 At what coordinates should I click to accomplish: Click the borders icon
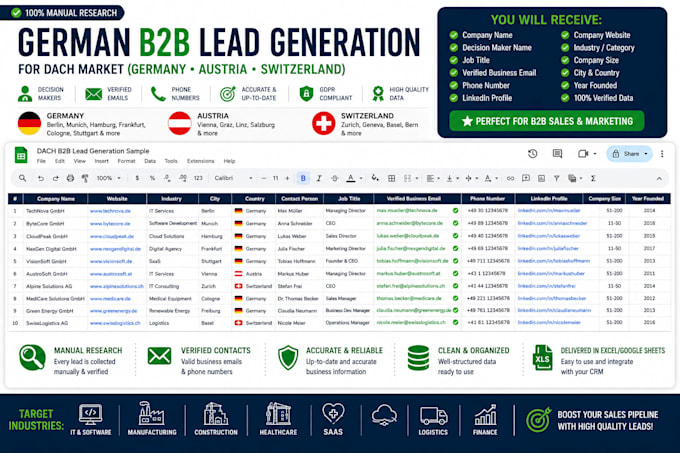click(x=391, y=178)
